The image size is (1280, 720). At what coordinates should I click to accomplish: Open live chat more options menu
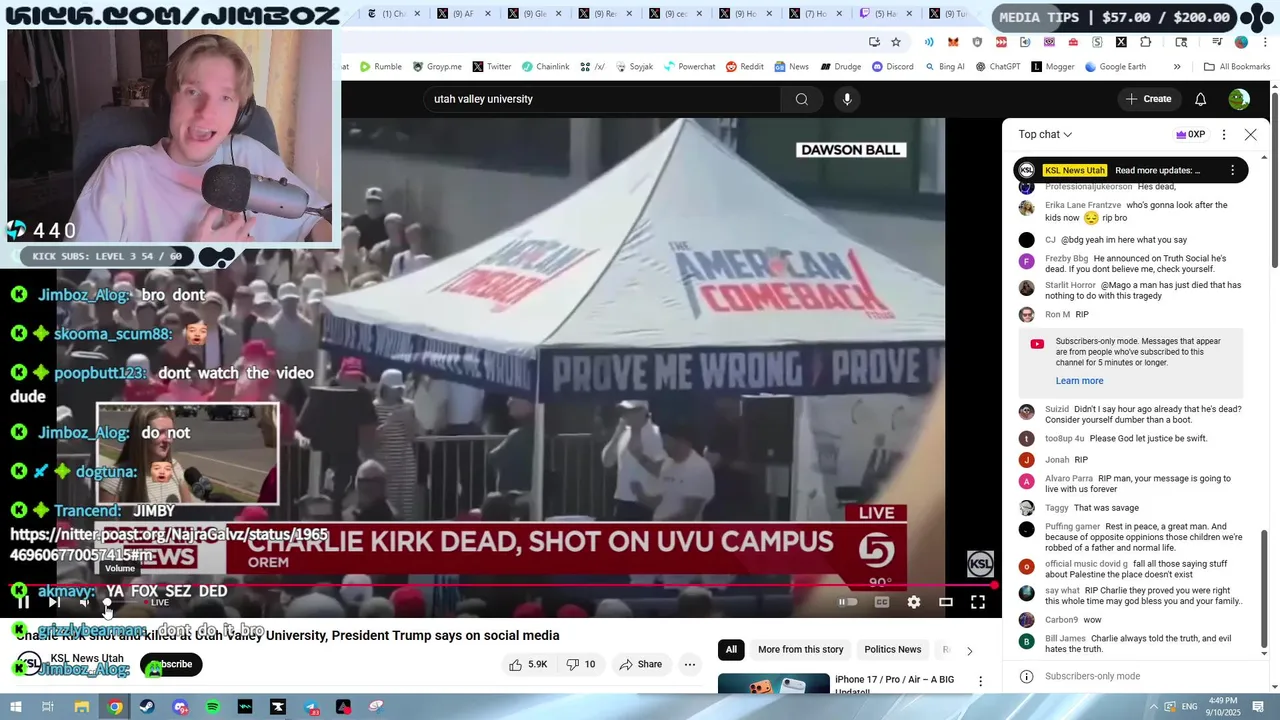coord(1224,134)
